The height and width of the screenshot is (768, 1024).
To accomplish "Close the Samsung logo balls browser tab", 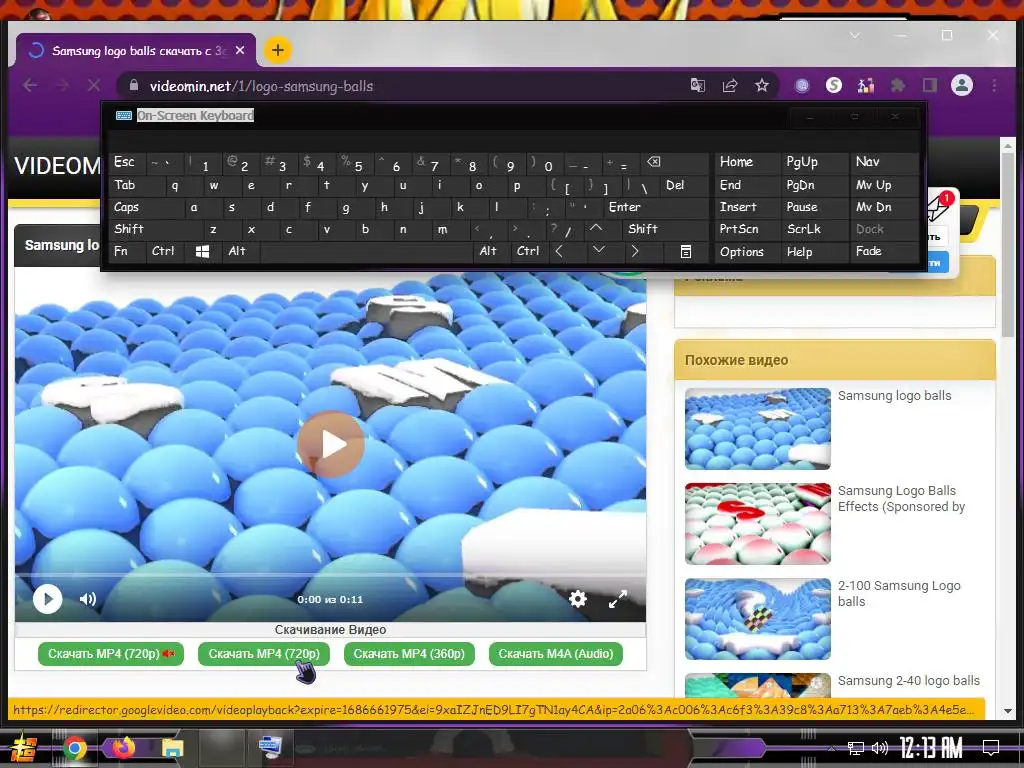I will pyautogui.click(x=240, y=50).
